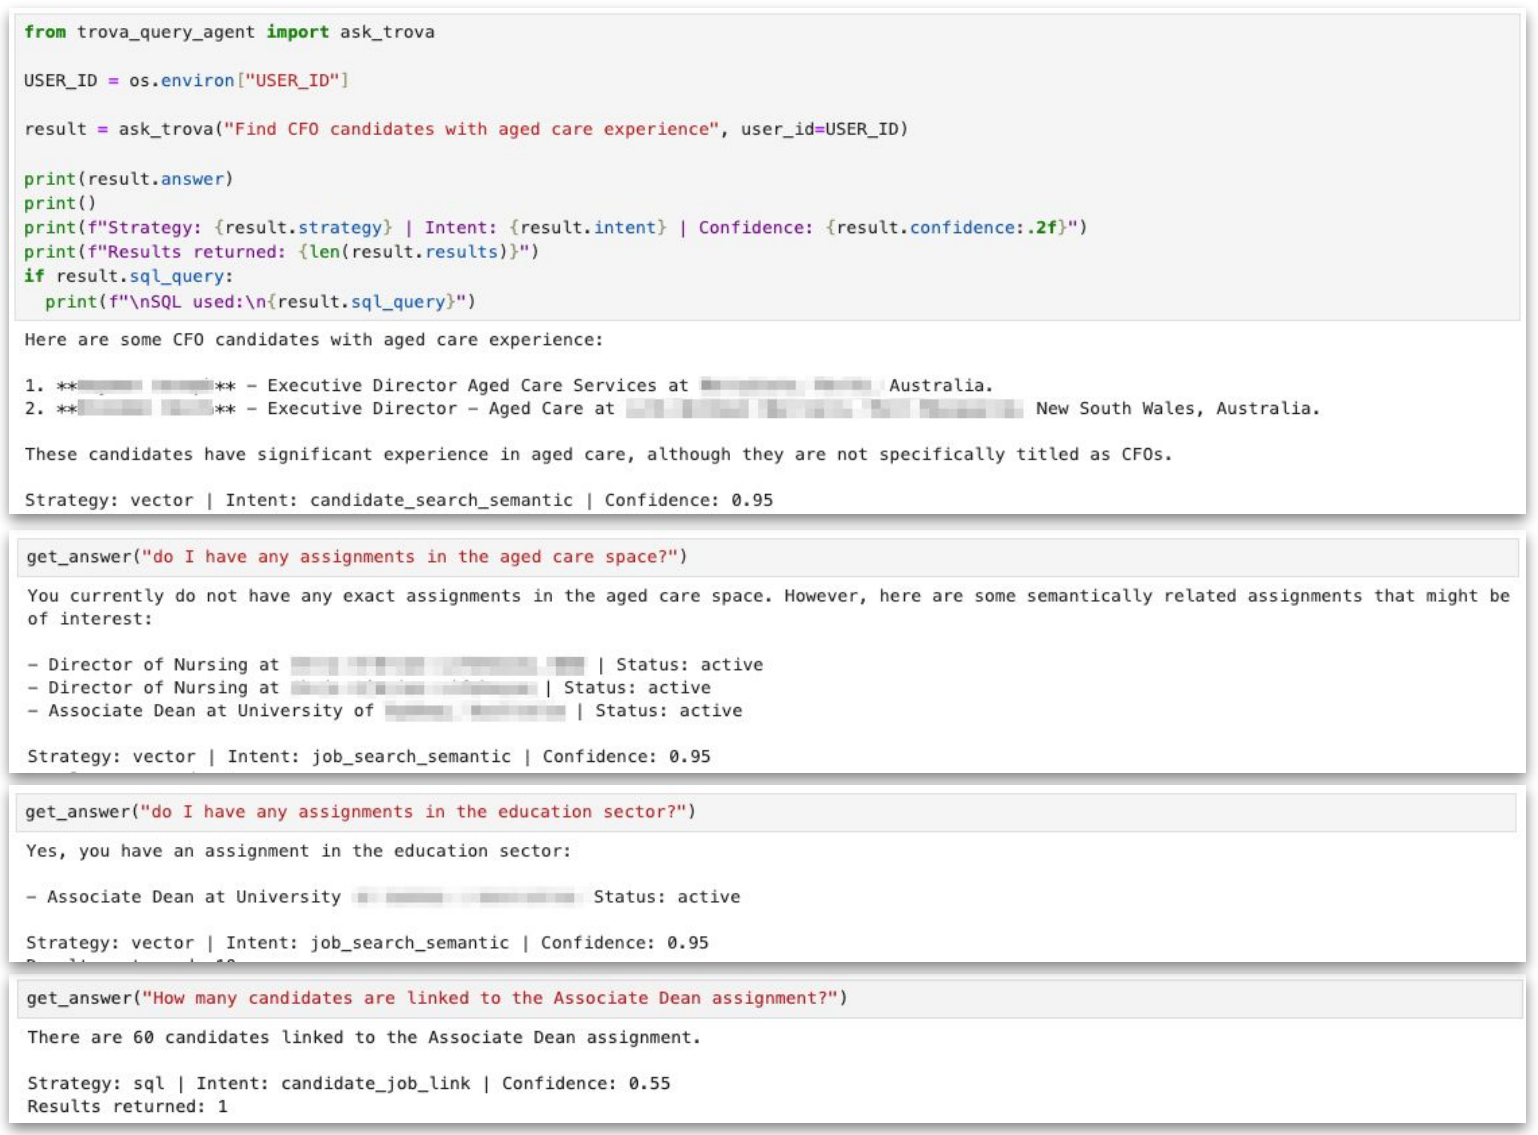Click the get_answer aged care space input cell
Viewport: 1538px width, 1135px height.
click(767, 557)
